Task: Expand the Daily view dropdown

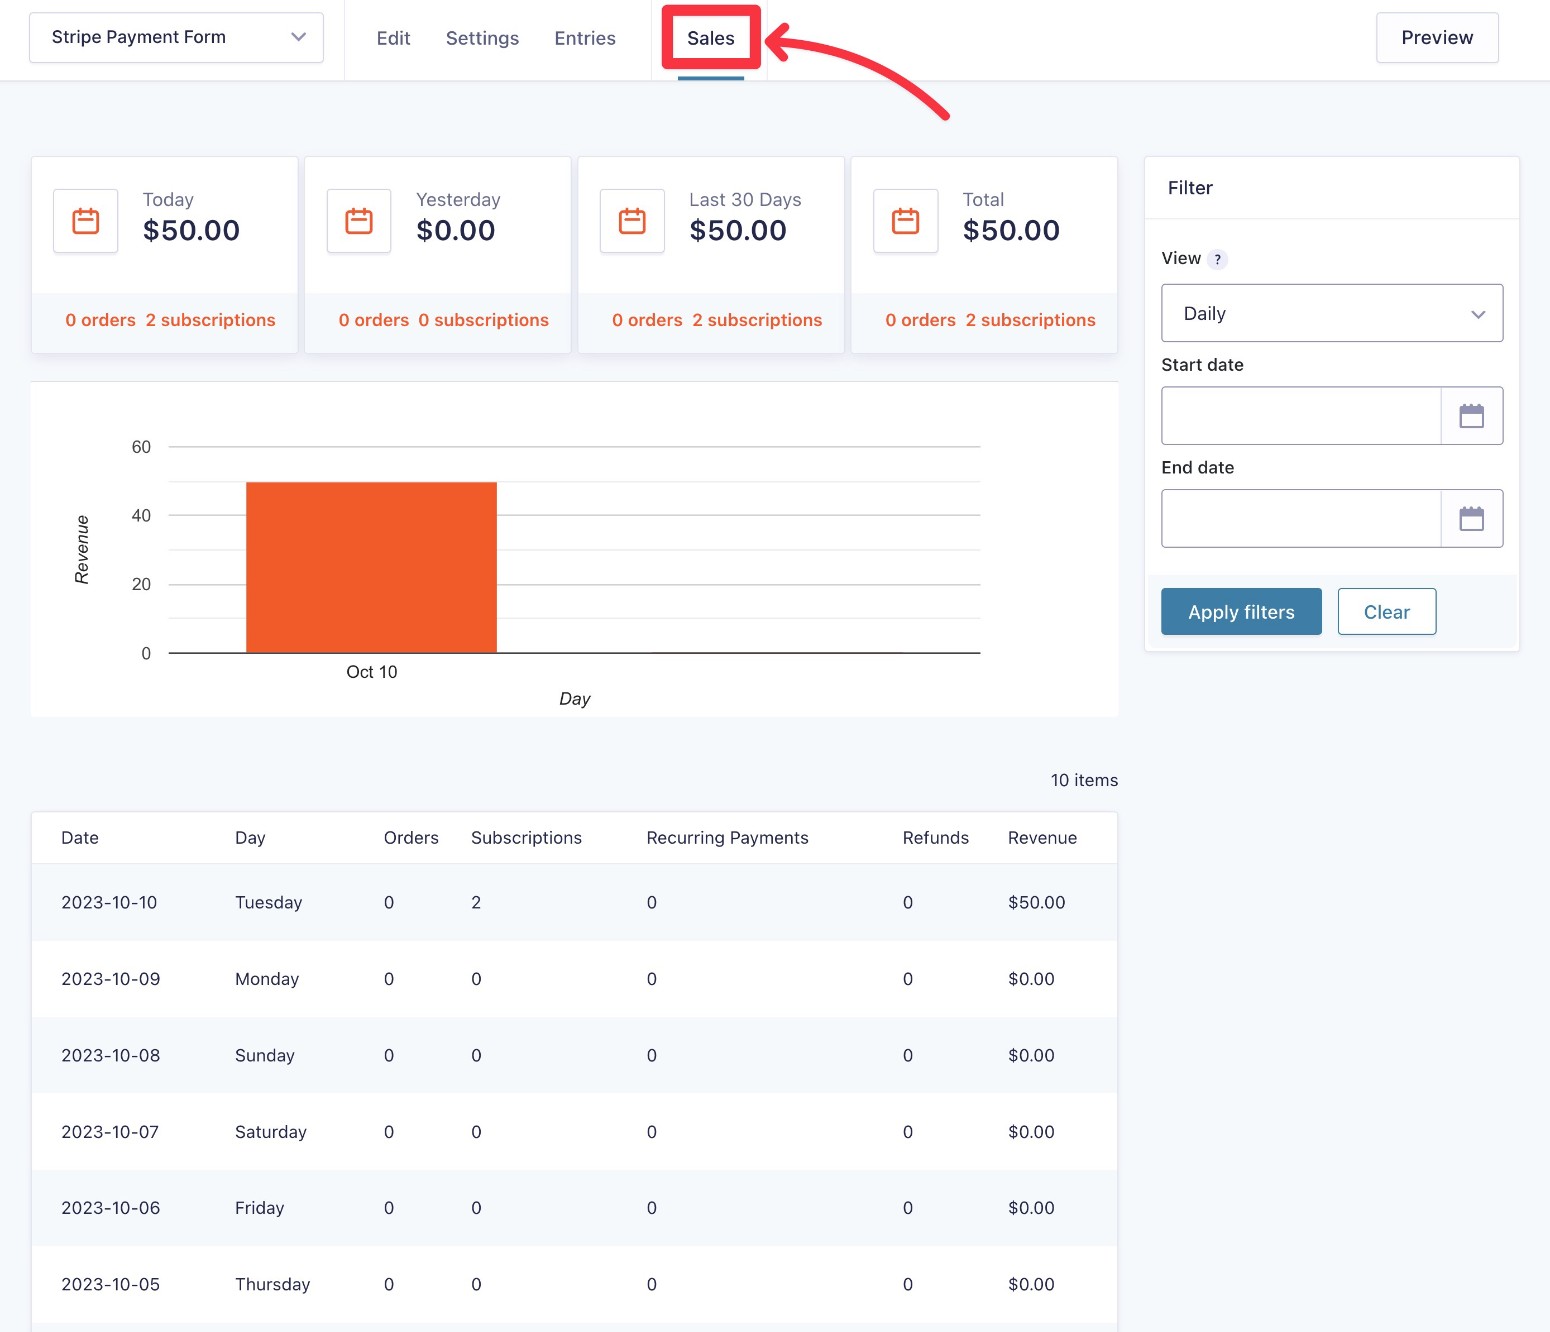Action: [1332, 313]
